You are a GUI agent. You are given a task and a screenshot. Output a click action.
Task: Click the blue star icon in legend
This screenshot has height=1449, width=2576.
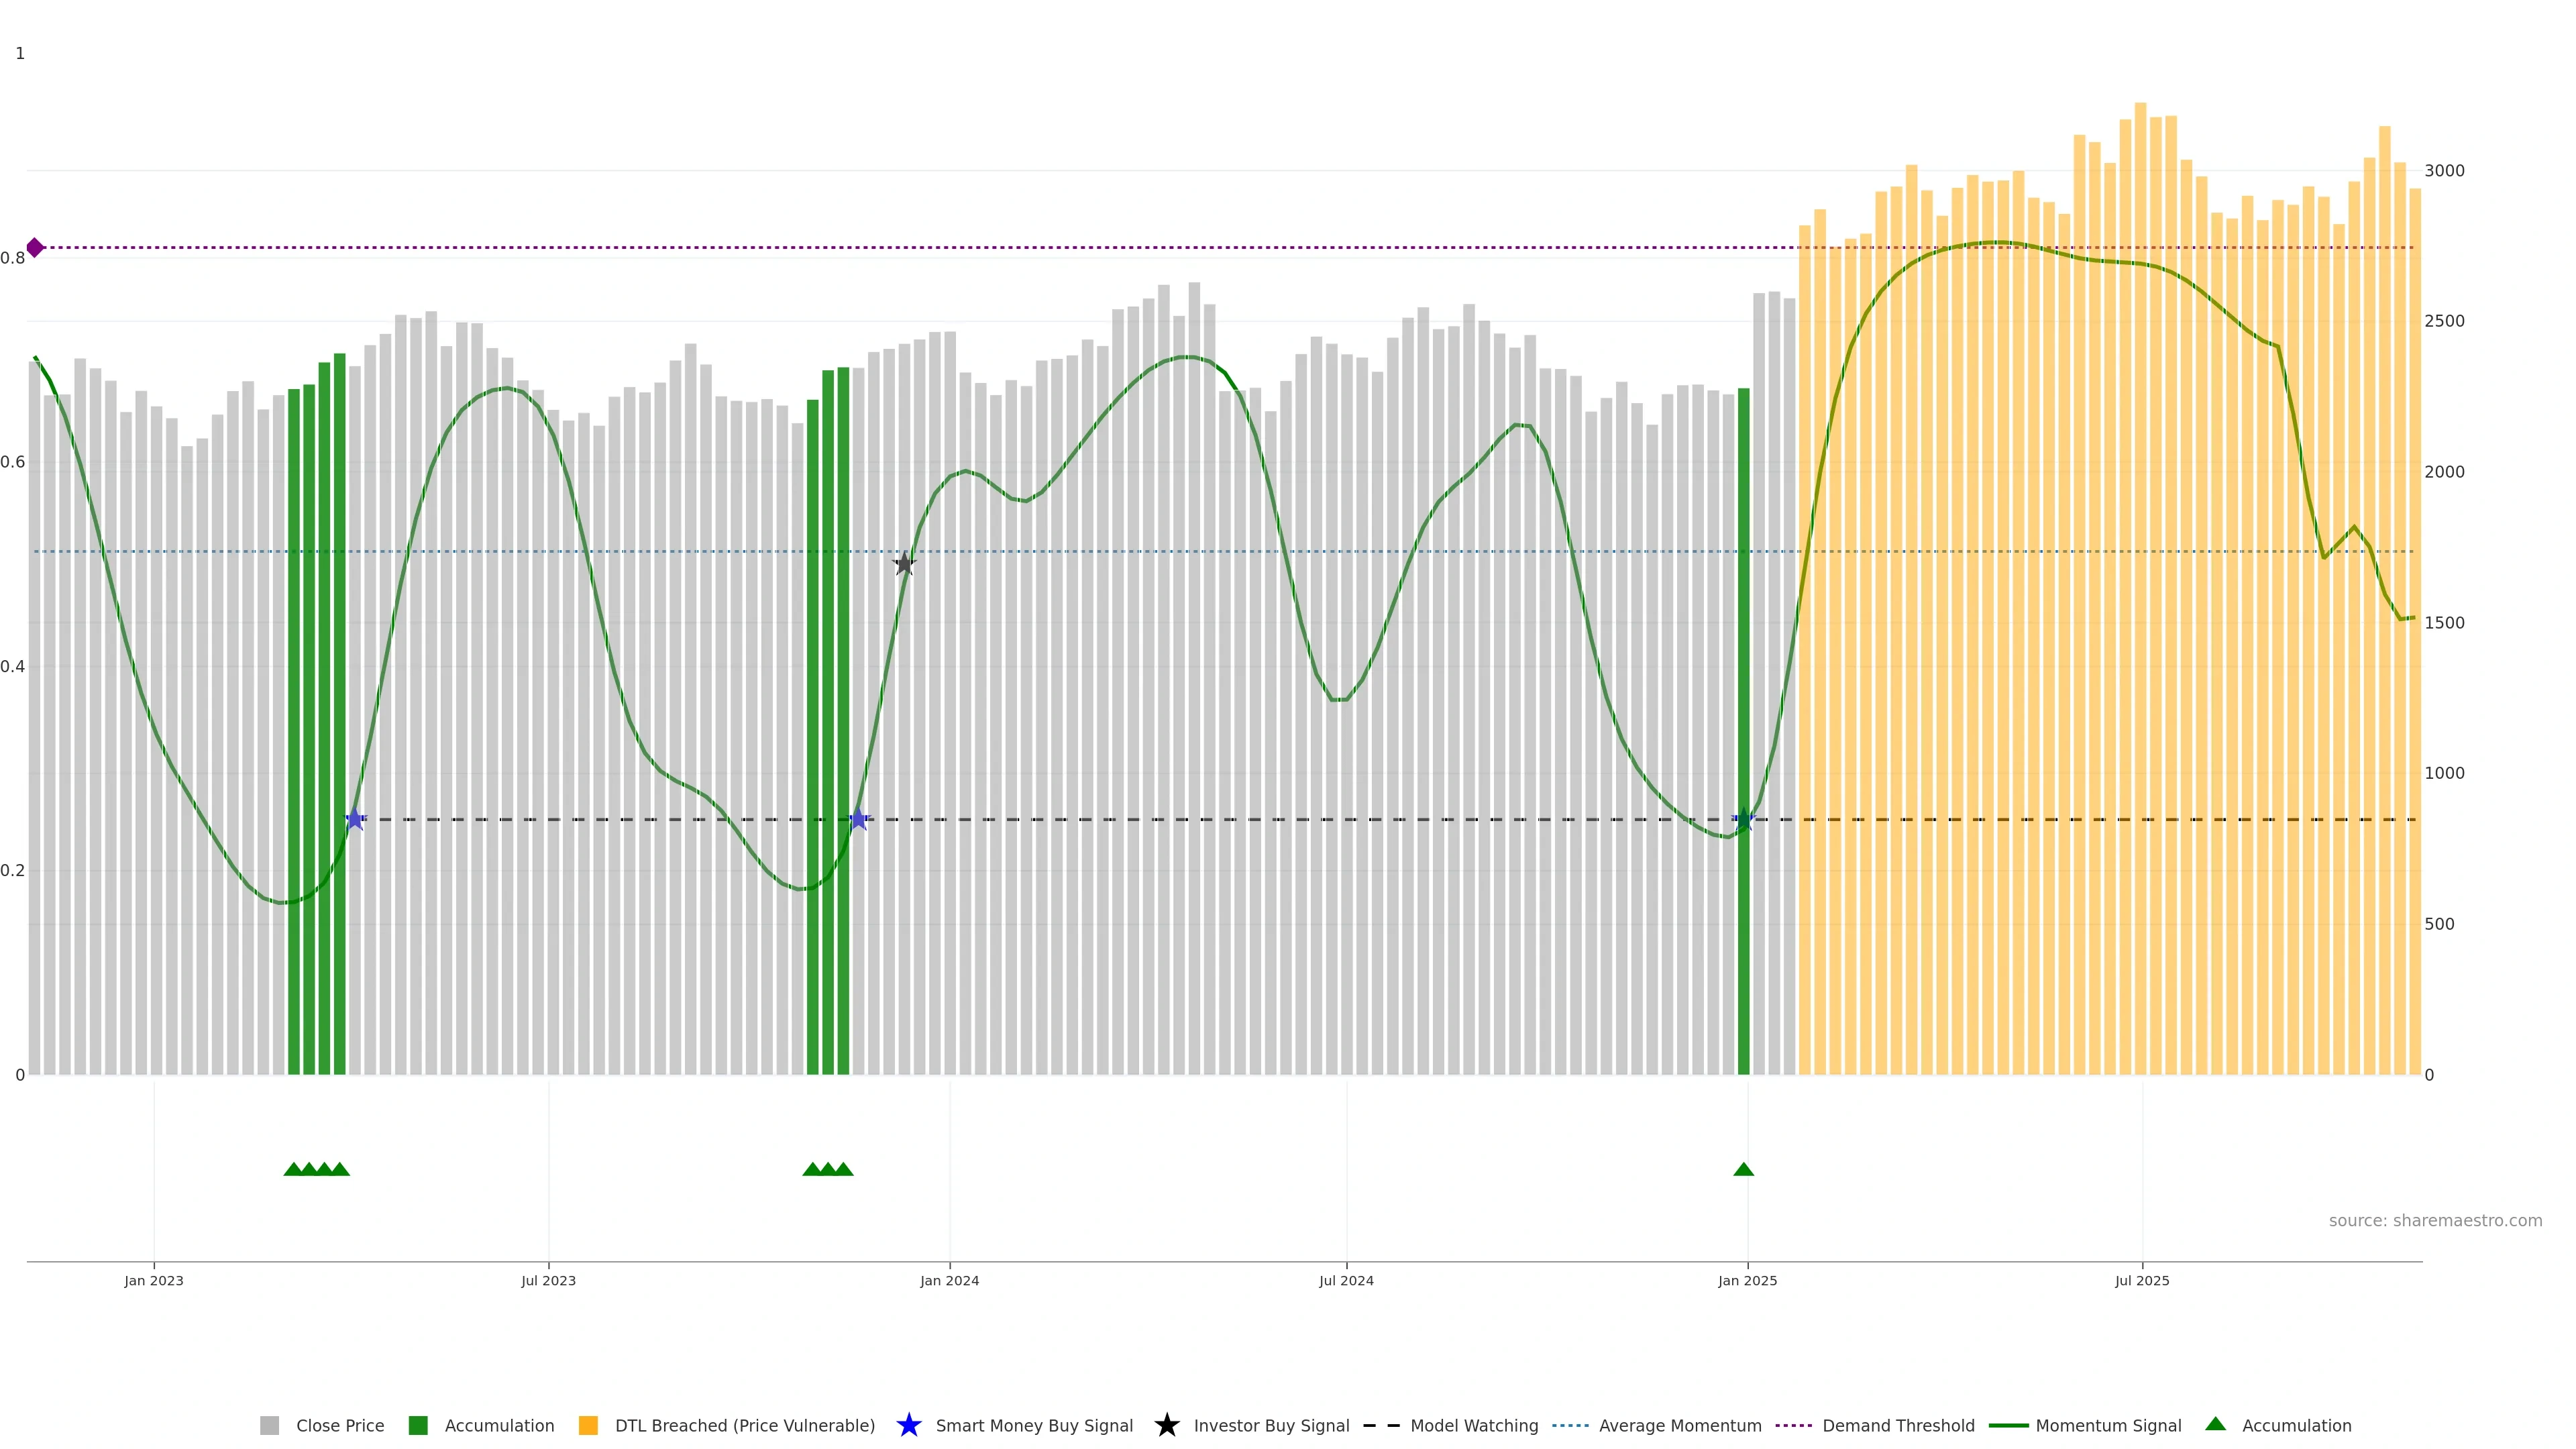coord(908,1425)
